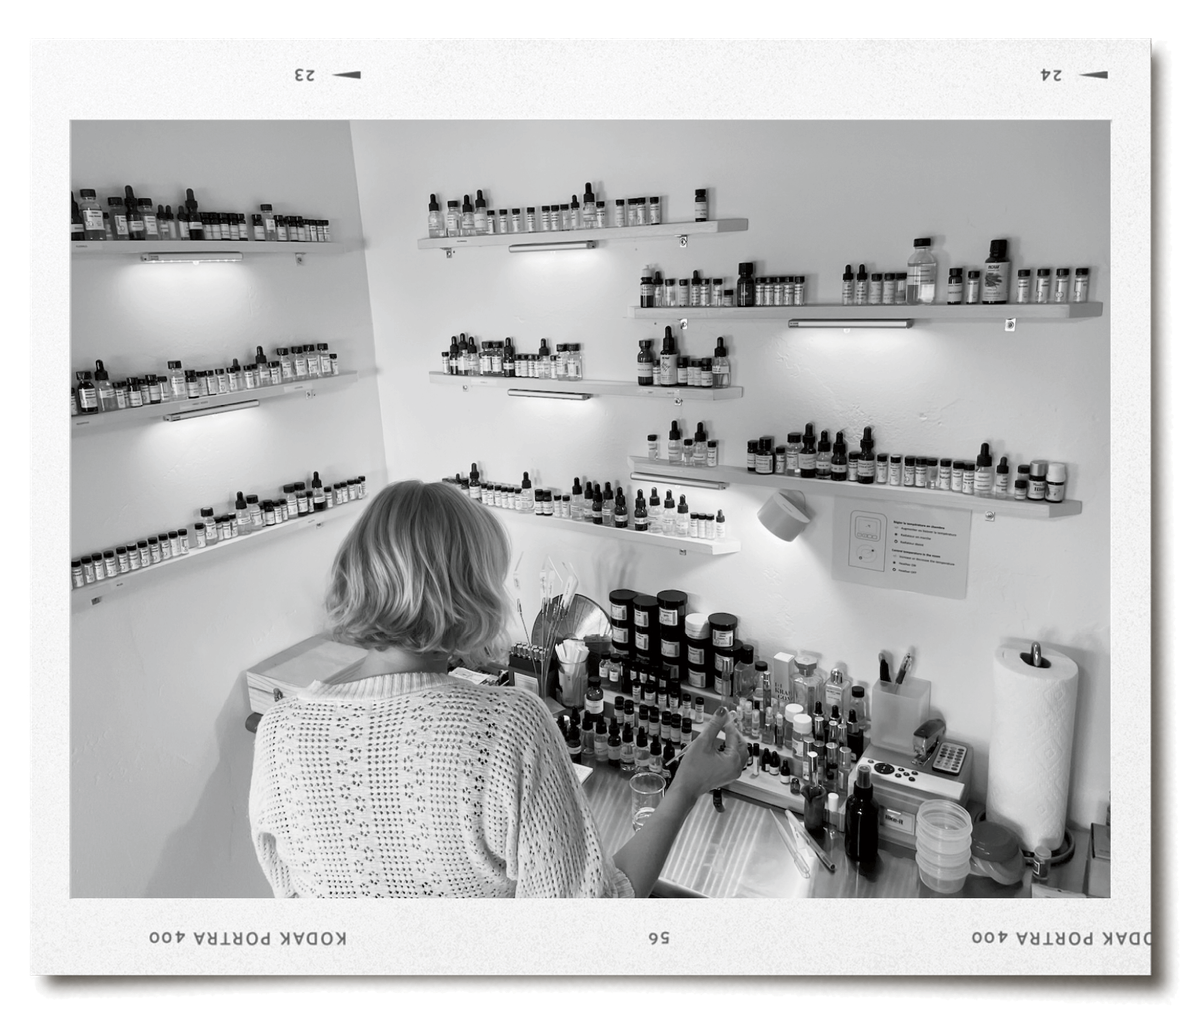Screen dimensions: 1200x1034
Task: Click the center frame number 56
Action: [x=658, y=938]
